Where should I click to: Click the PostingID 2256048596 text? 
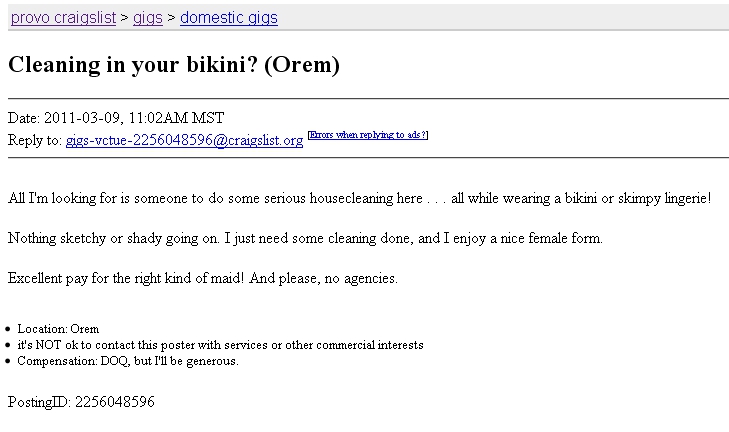point(81,402)
